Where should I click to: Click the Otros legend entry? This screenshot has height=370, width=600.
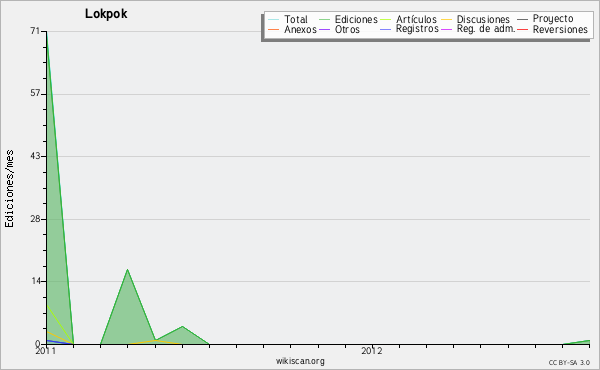click(x=339, y=29)
